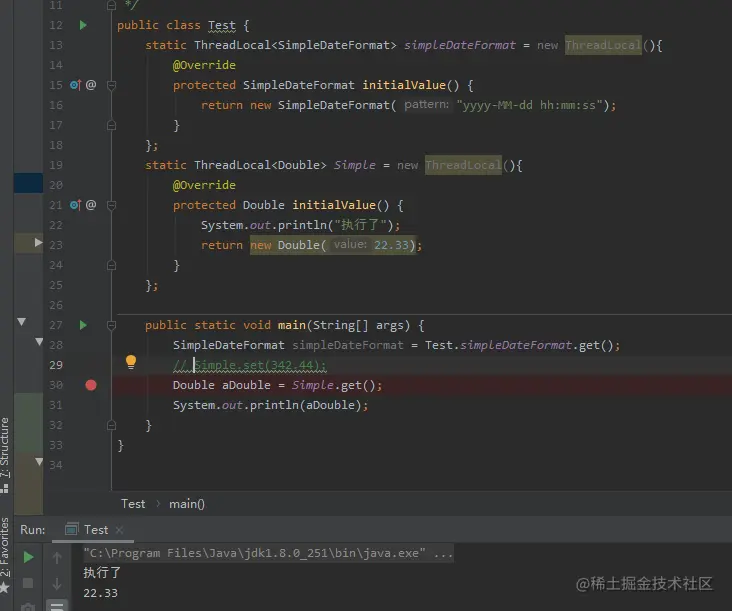The height and width of the screenshot is (611, 732).
Task: Click field name Simple on line 19
Action: (x=354, y=165)
